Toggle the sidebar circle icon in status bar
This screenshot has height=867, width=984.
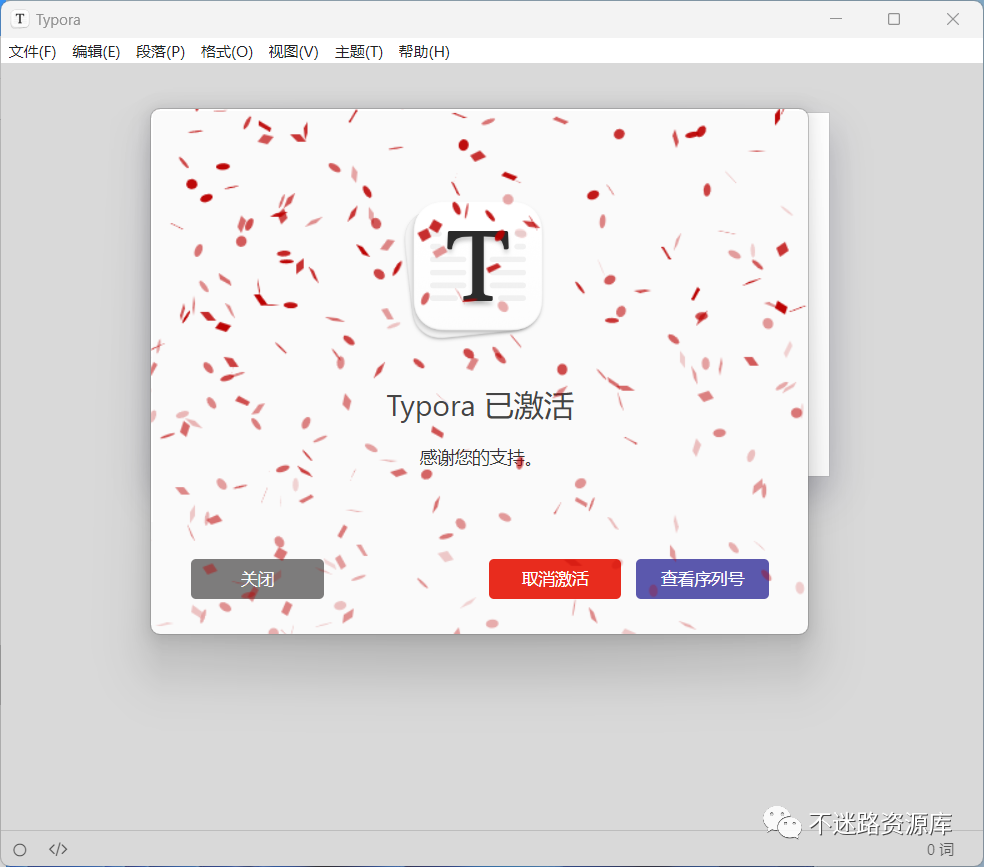click(x=20, y=849)
